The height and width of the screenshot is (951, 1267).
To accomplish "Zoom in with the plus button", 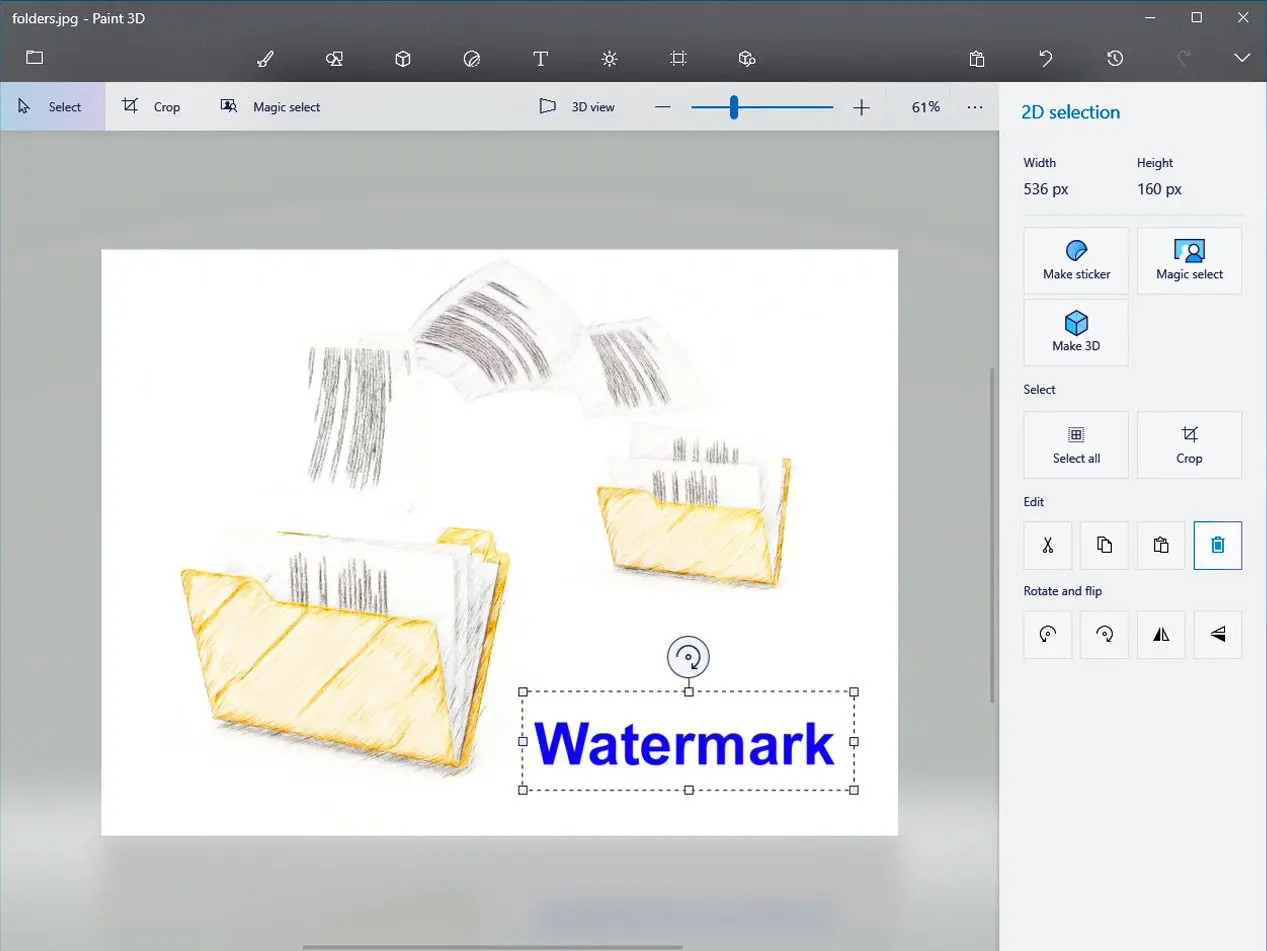I will [862, 107].
